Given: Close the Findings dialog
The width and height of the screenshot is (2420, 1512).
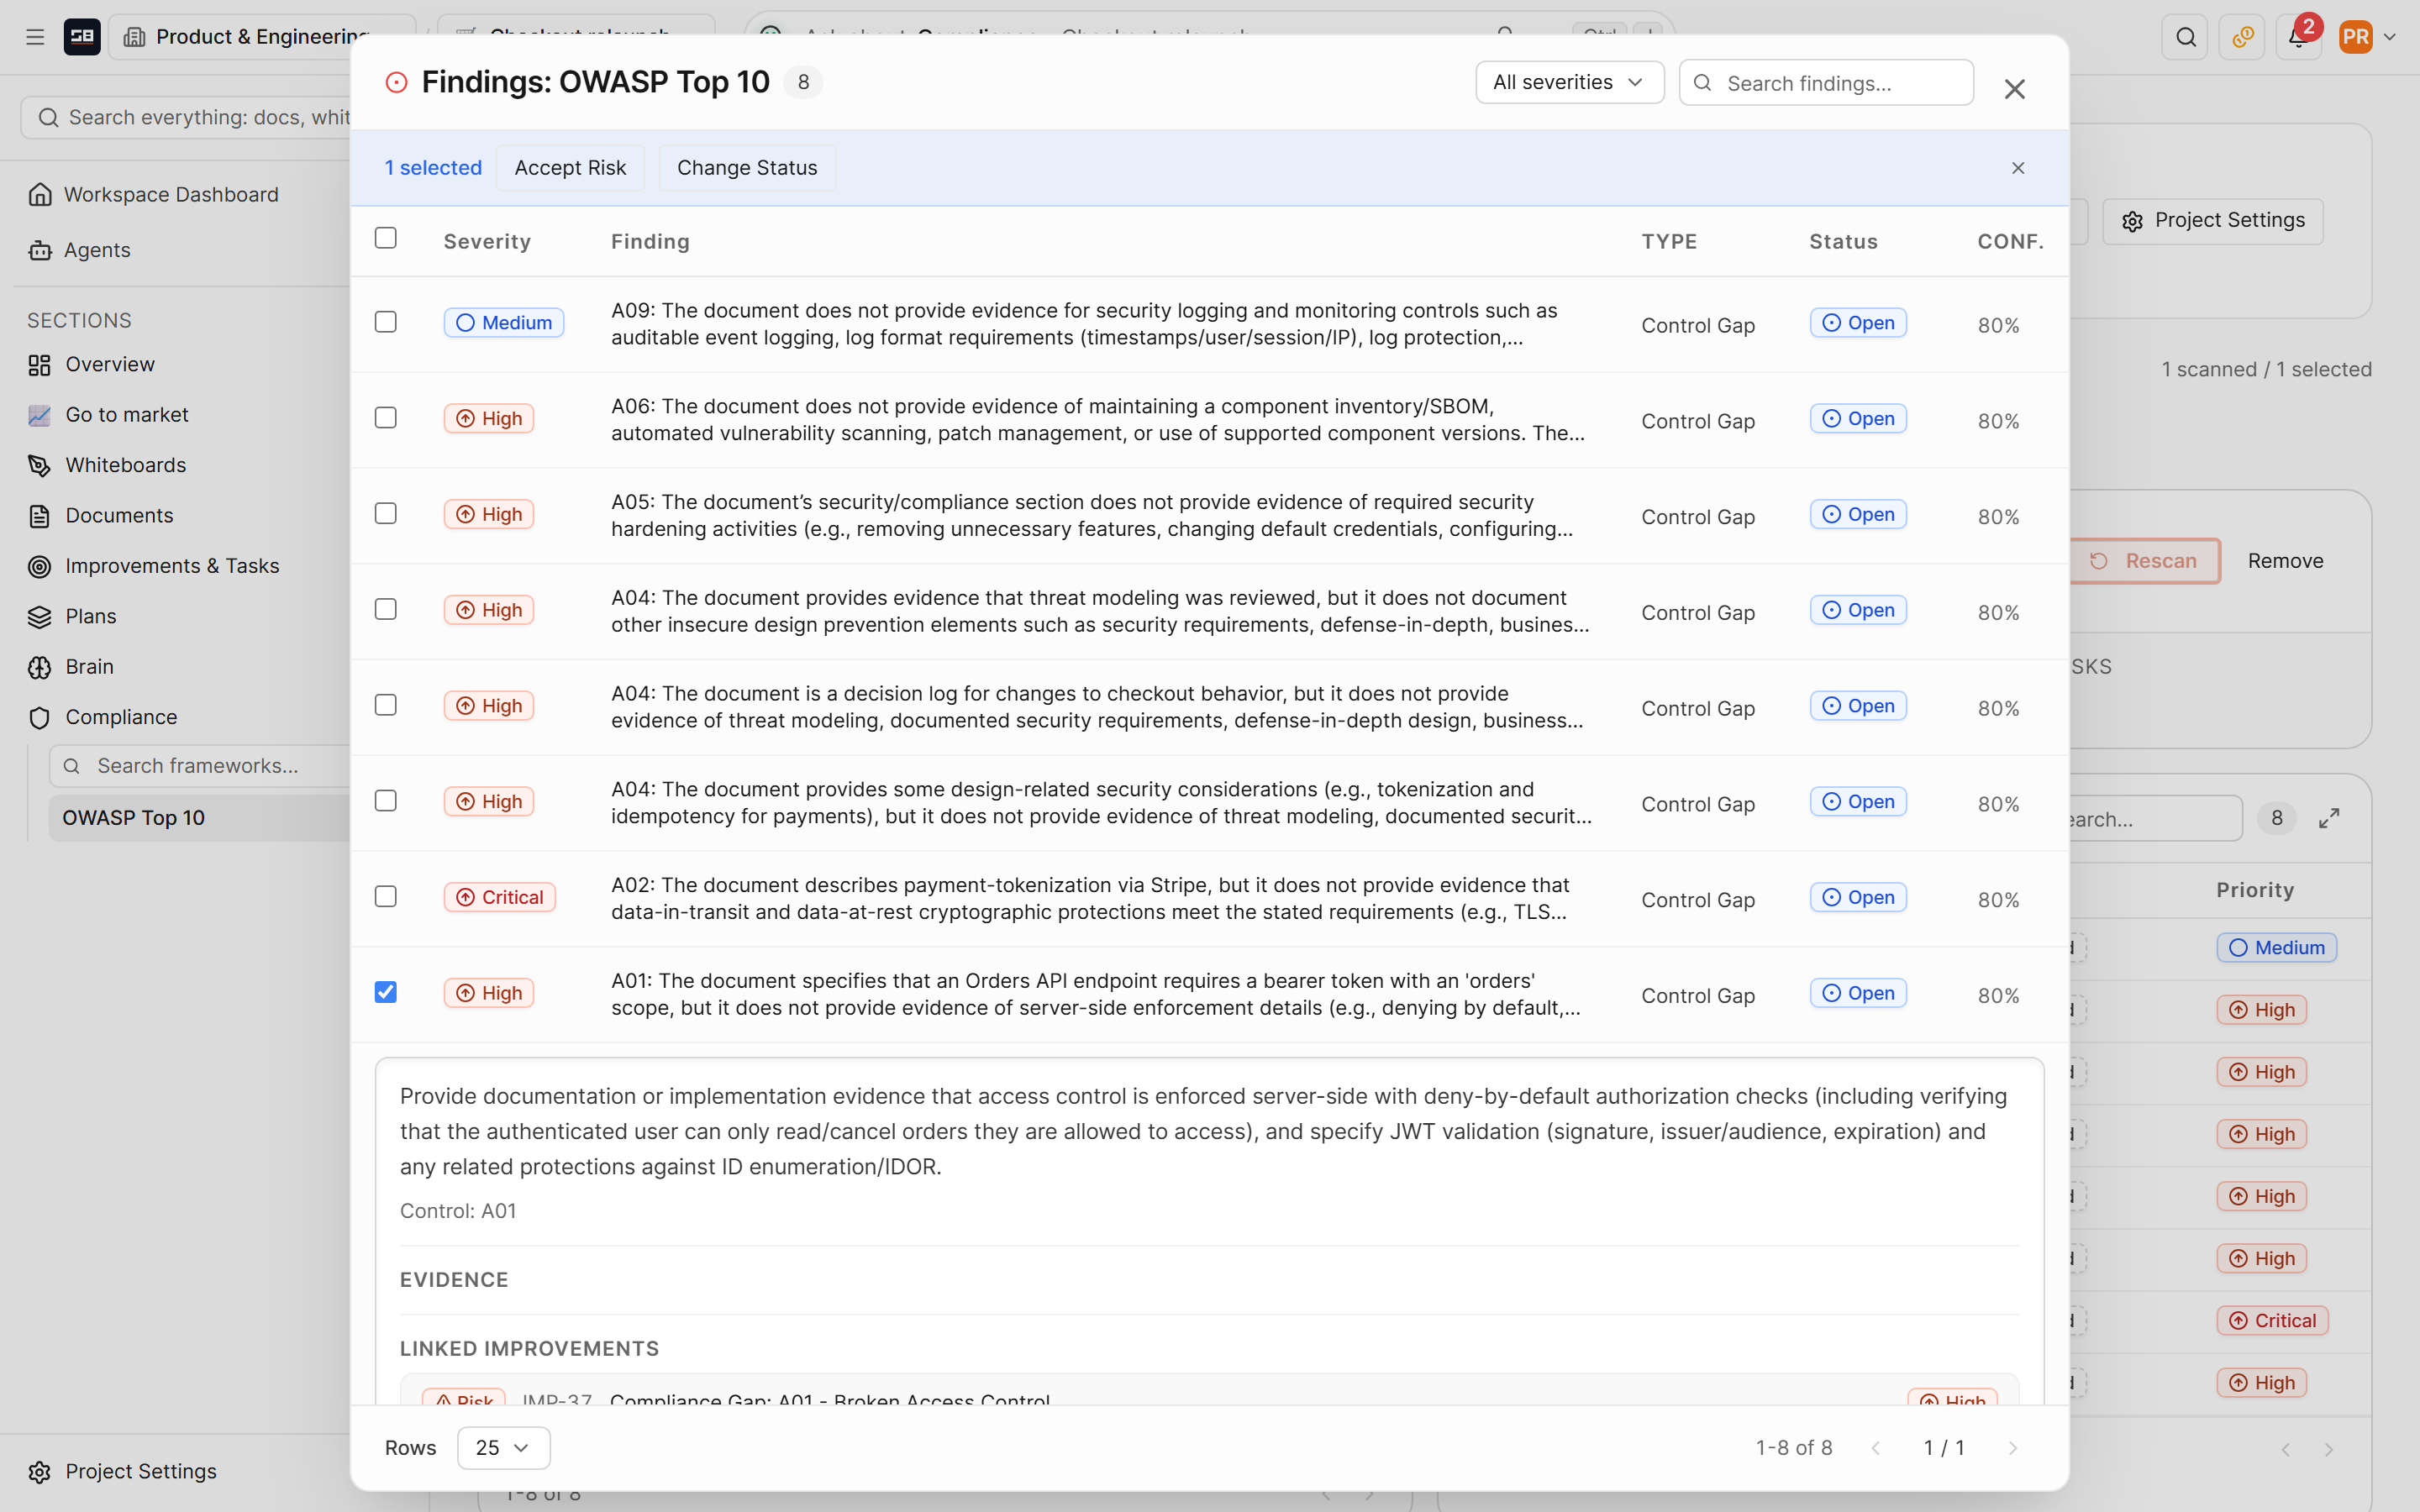Looking at the screenshot, I should tap(2014, 89).
